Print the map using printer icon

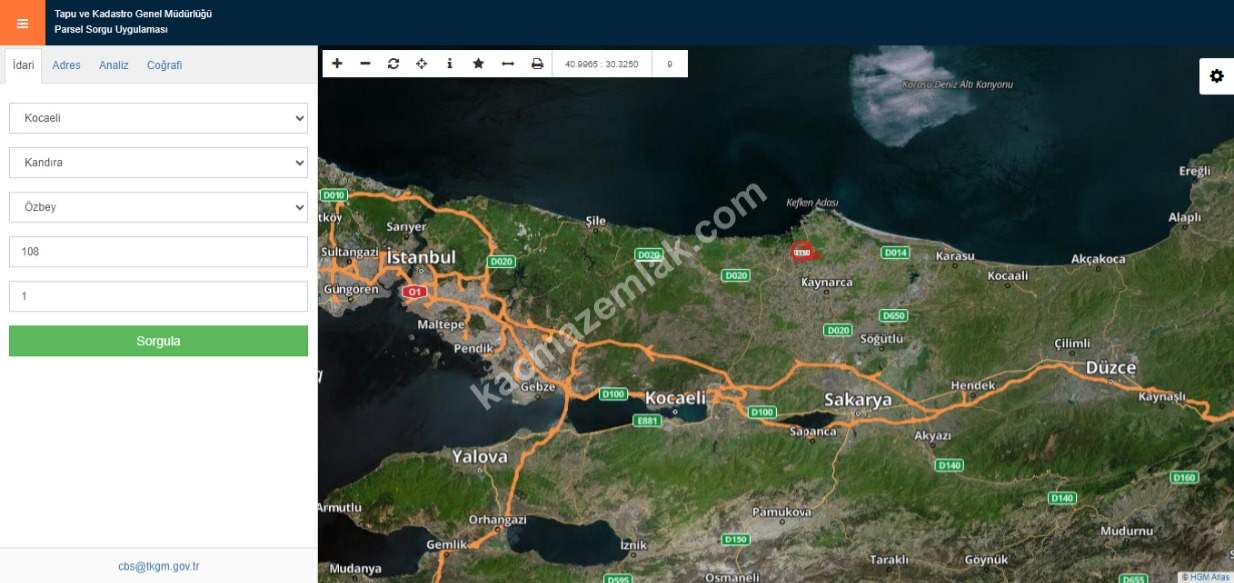(537, 64)
